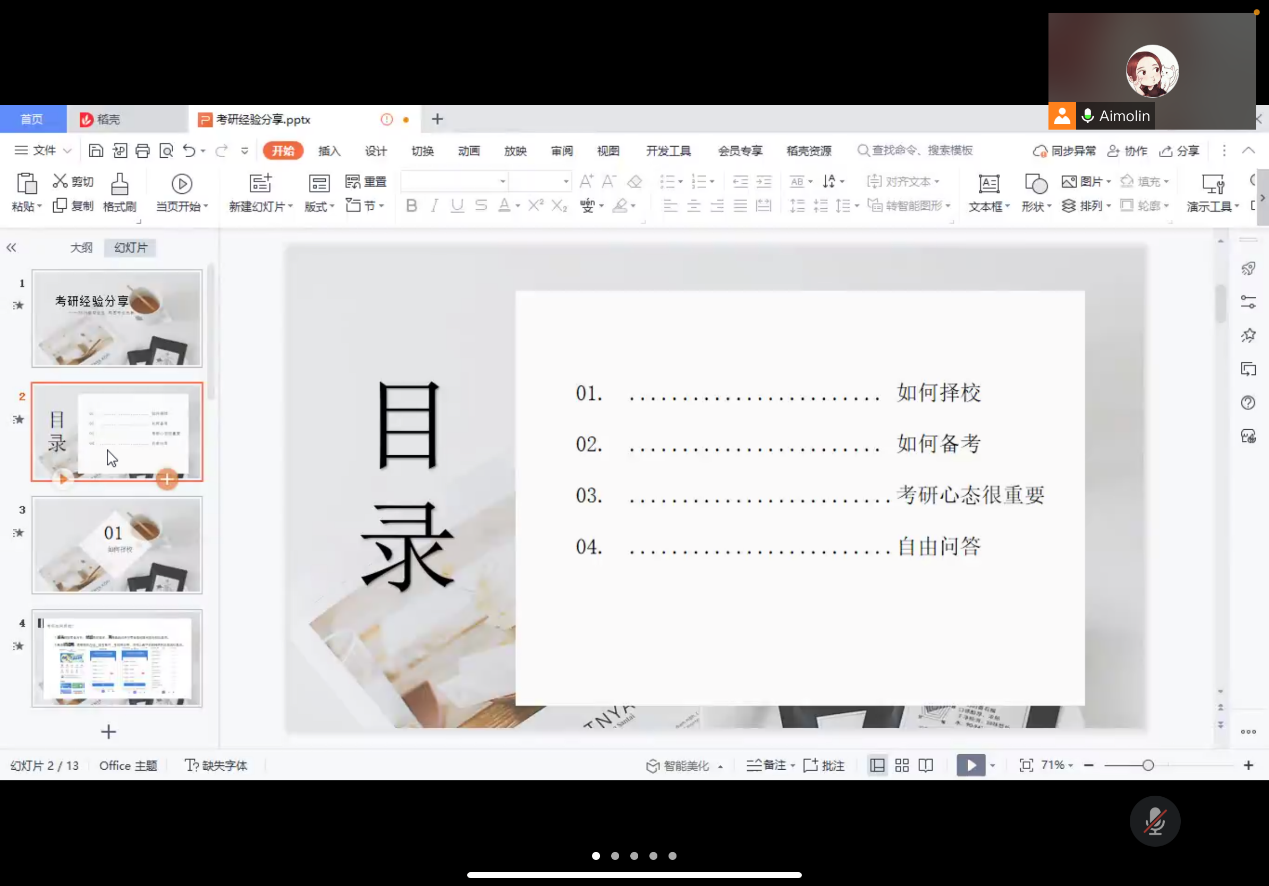Start slideshow from current slide (当页开始)
1269x886 pixels.
[181, 184]
